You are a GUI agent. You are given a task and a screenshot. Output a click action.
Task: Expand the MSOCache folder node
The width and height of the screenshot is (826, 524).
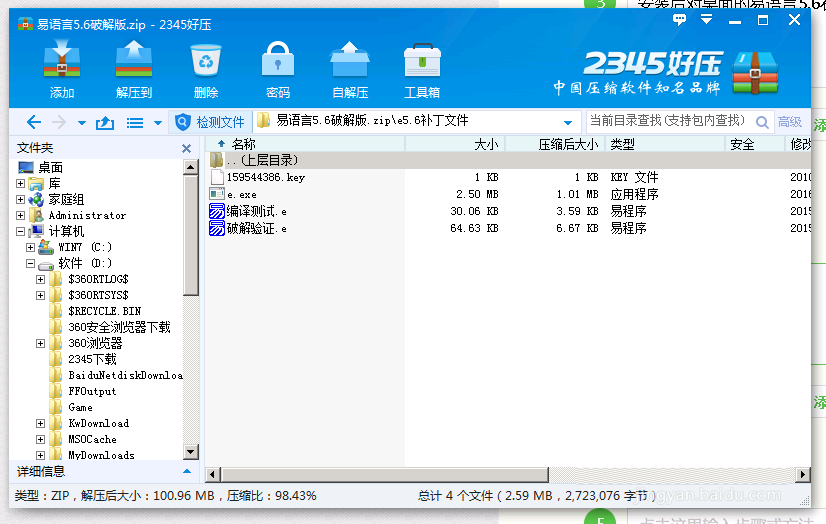41,439
